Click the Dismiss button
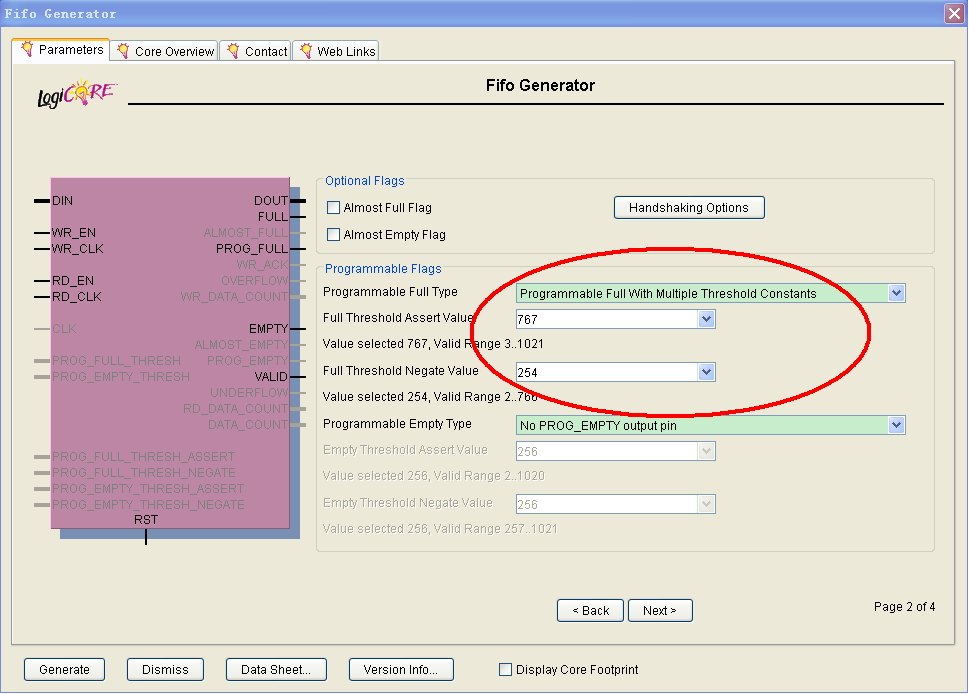Viewport: 969px width, 694px height. tap(165, 670)
